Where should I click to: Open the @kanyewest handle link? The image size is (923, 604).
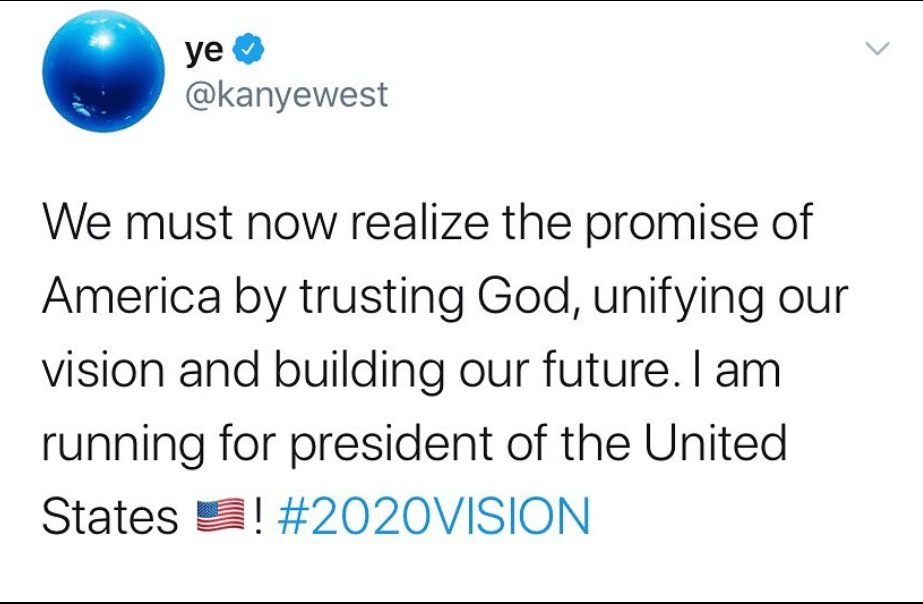coord(286,95)
